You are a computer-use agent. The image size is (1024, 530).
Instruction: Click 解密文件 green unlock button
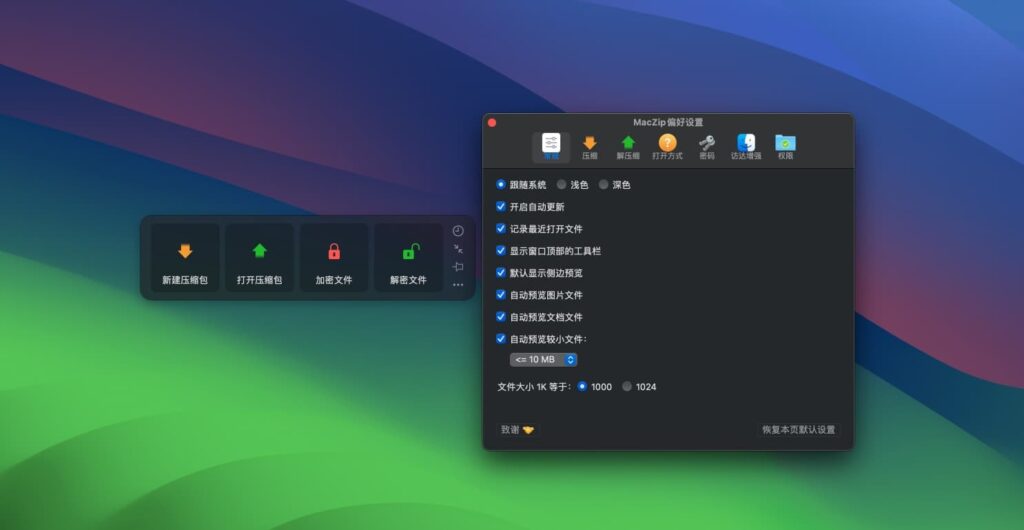[x=408, y=258]
